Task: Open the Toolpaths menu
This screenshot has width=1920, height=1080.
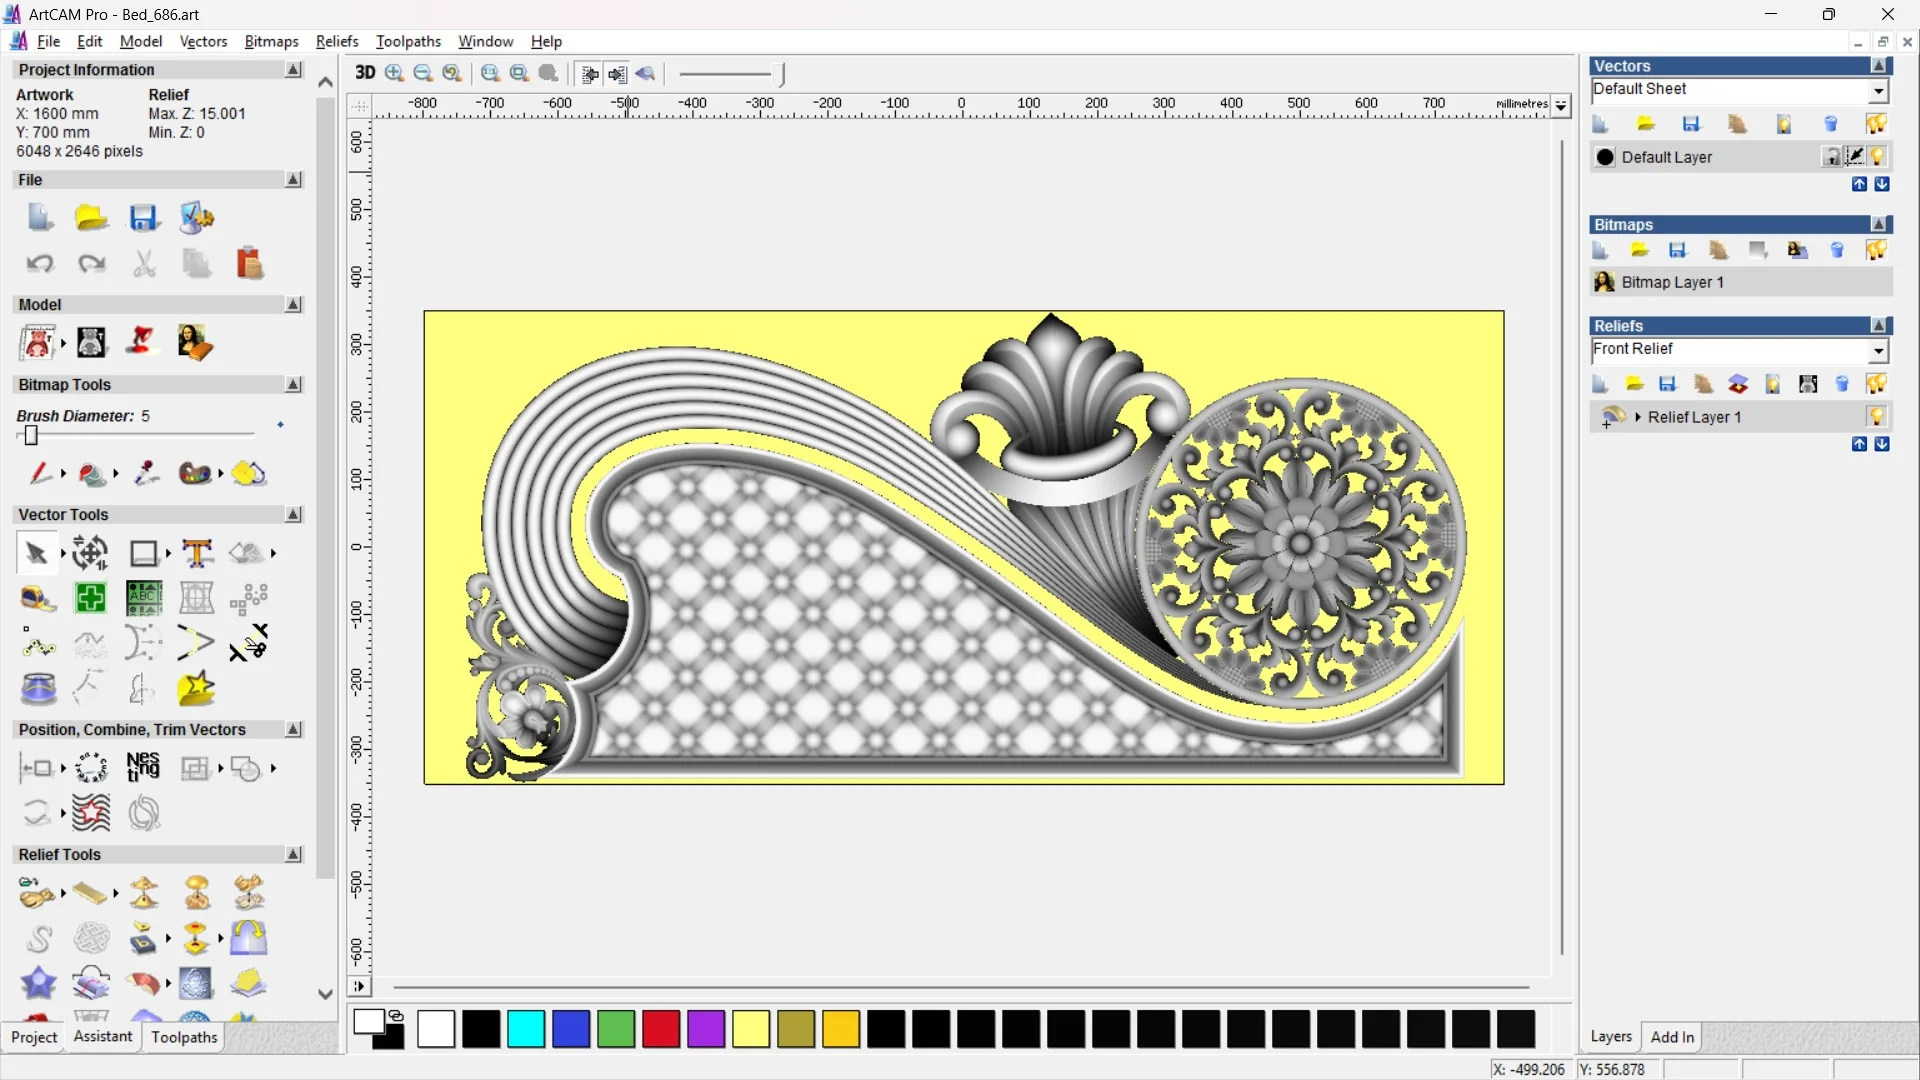Action: (408, 41)
